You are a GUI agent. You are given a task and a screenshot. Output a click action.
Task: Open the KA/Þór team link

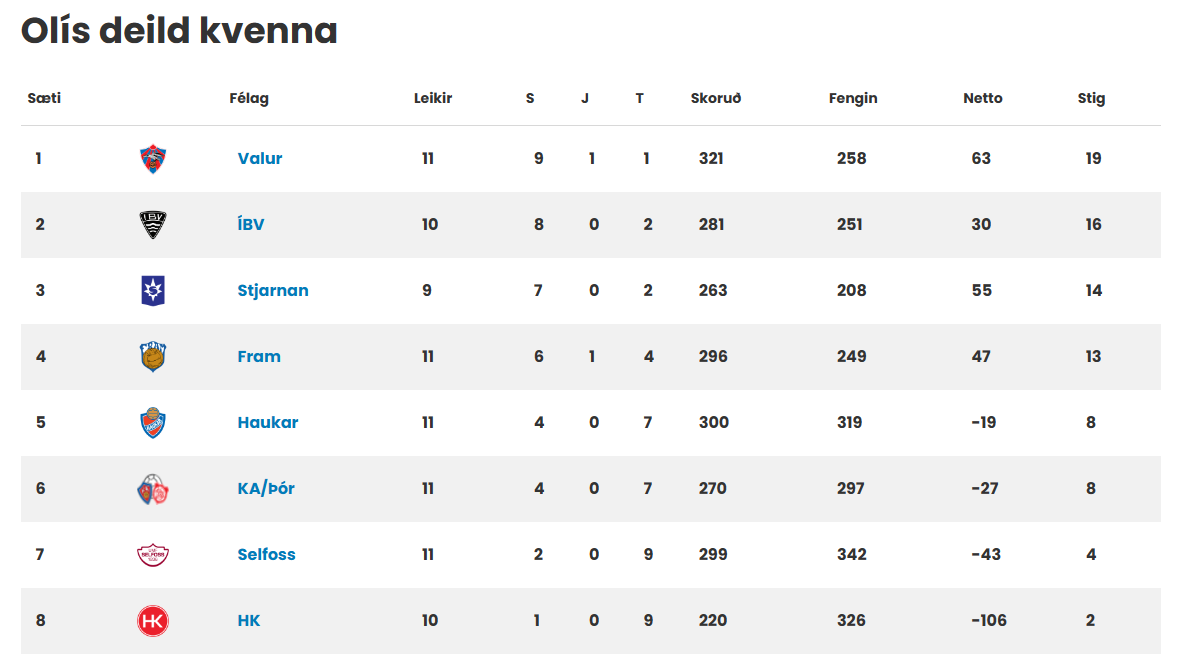pos(266,488)
